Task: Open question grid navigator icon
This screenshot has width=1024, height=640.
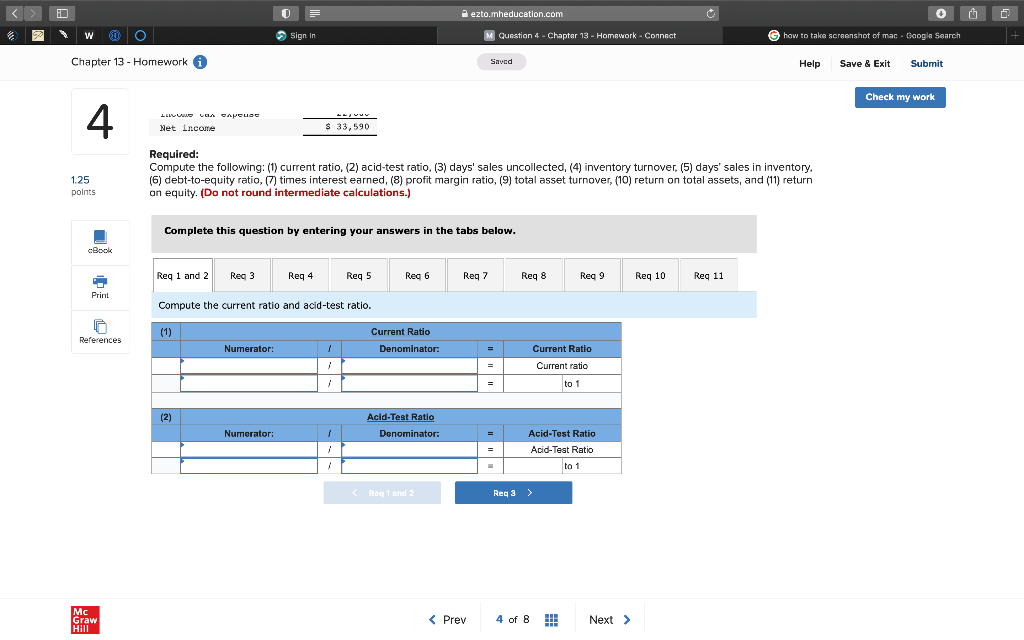Action: (551, 620)
